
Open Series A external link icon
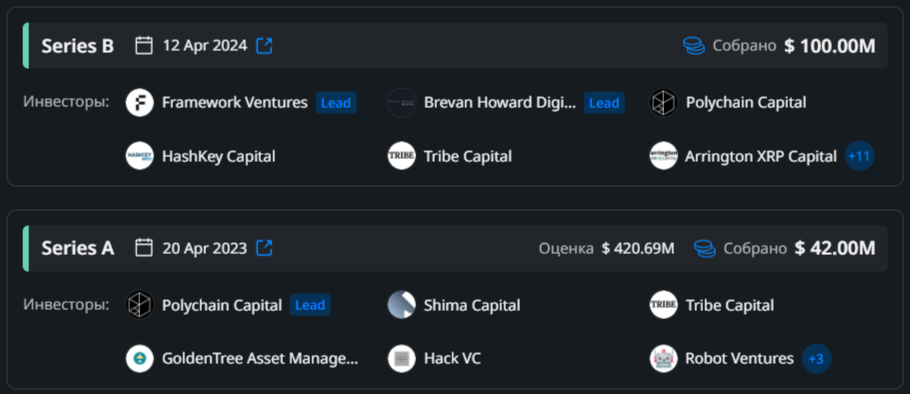[x=265, y=248]
